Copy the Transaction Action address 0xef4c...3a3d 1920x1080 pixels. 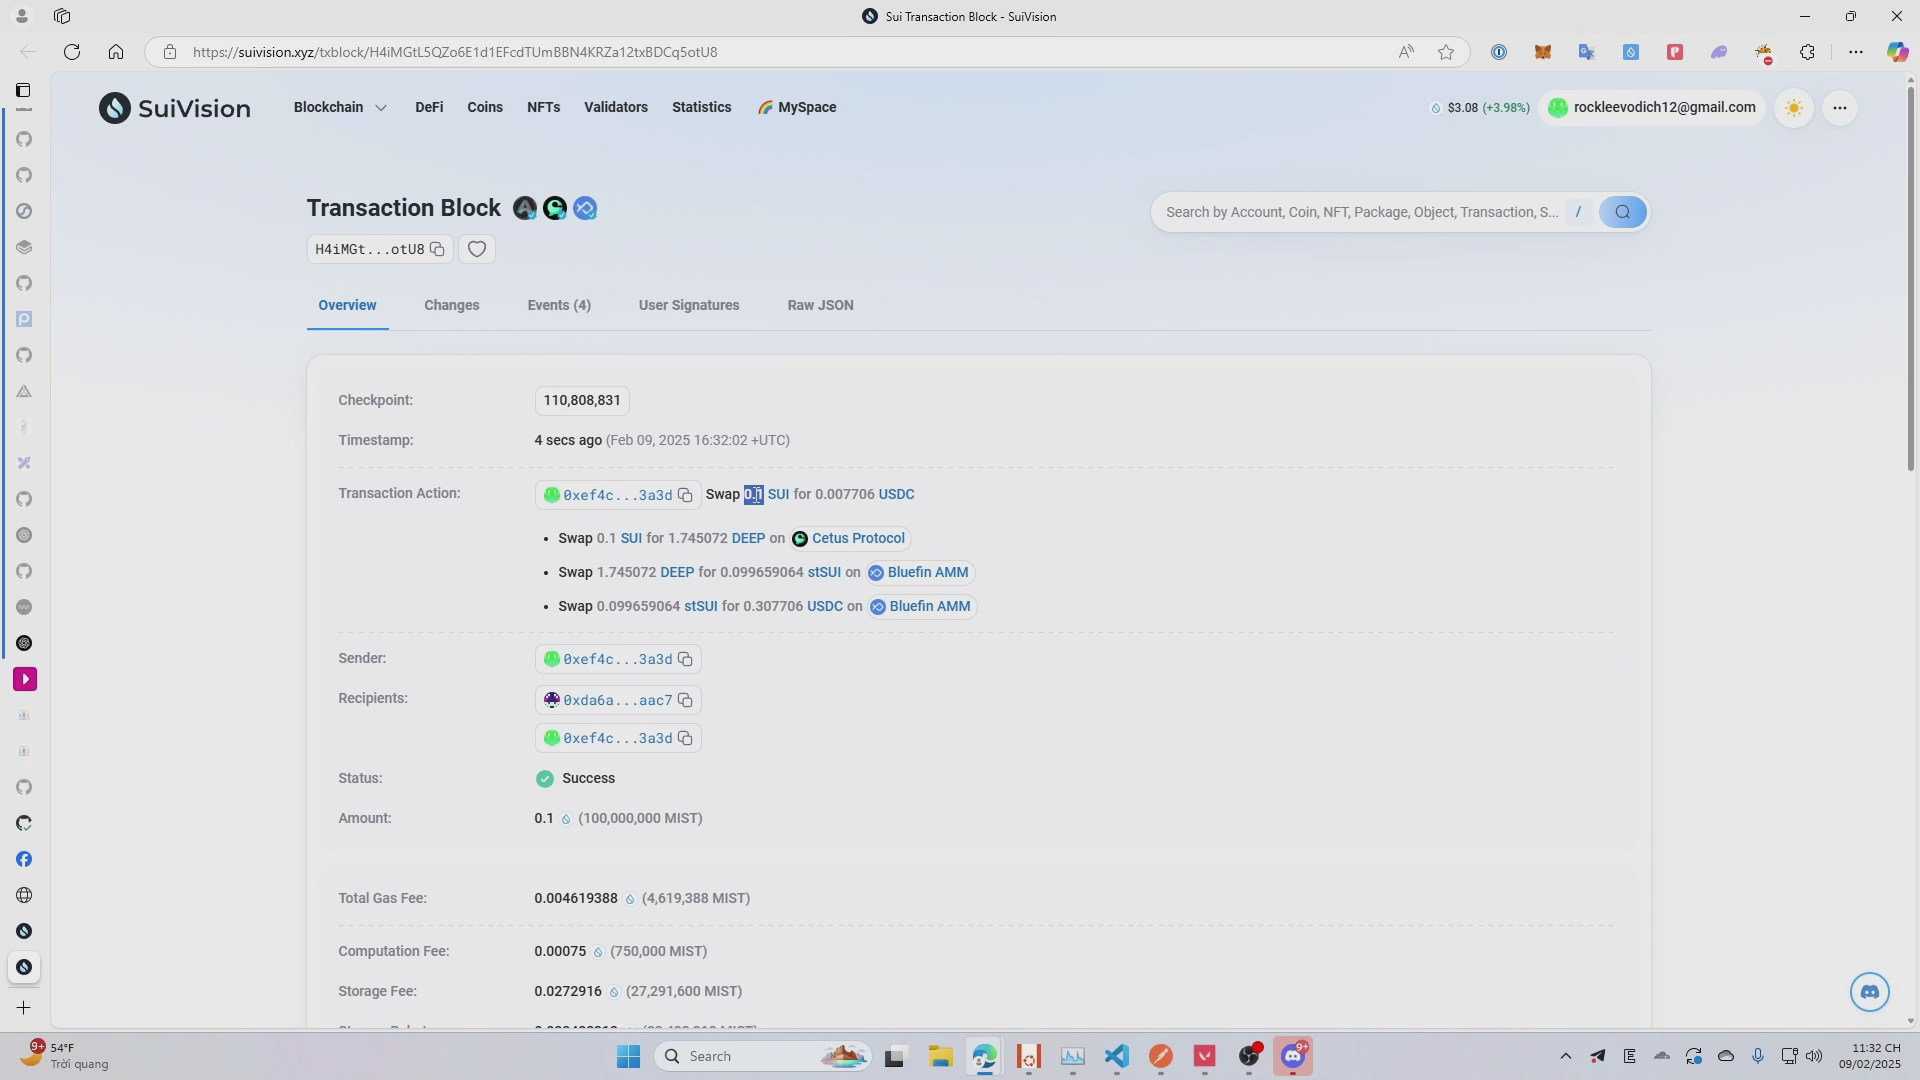click(x=685, y=495)
